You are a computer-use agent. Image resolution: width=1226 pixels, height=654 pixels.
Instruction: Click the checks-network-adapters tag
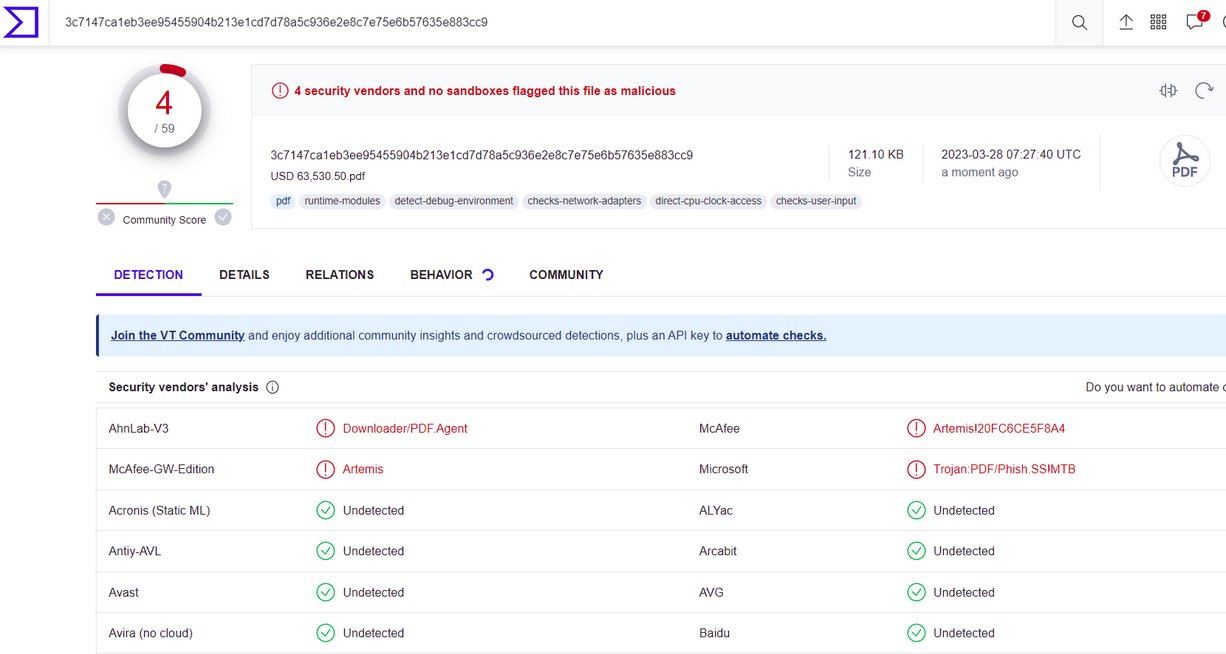point(584,201)
